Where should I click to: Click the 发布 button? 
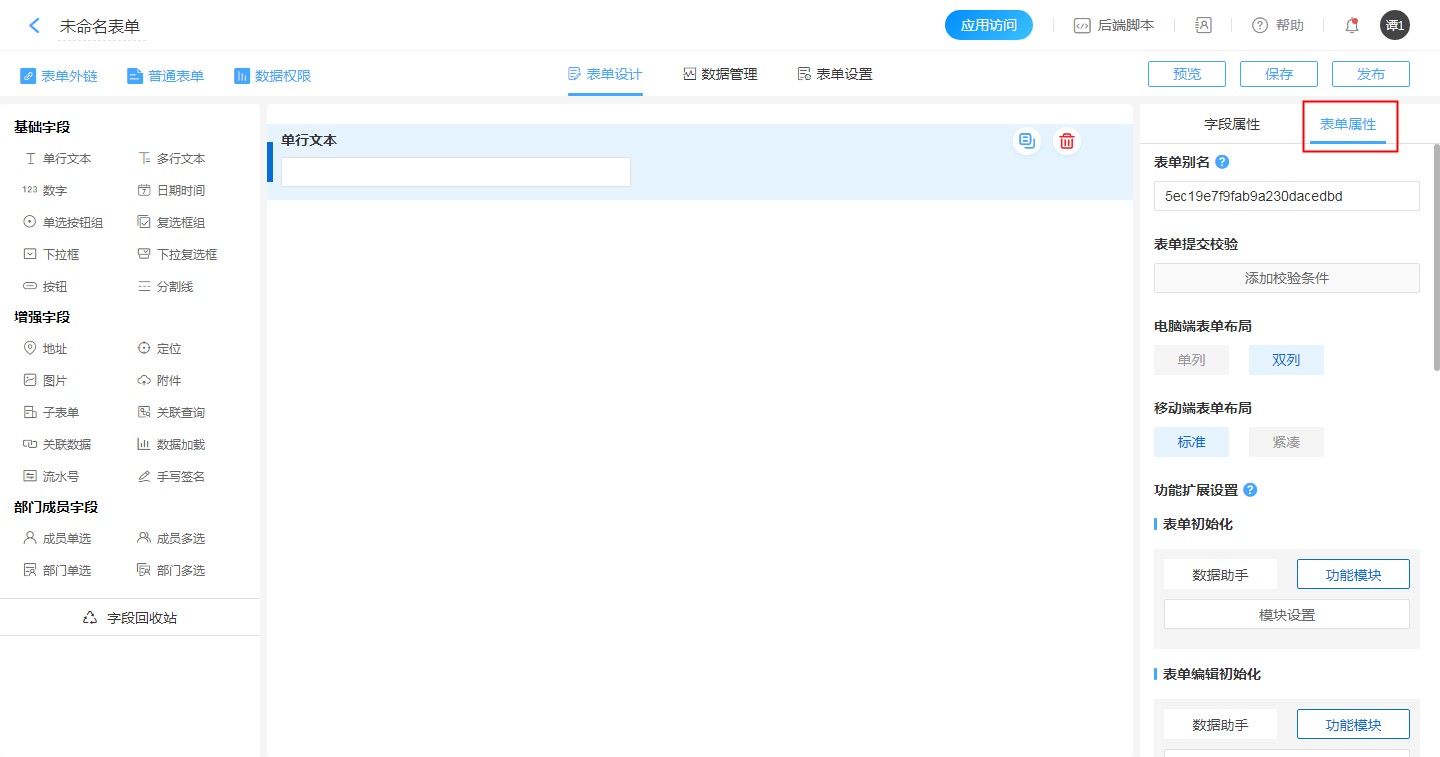pyautogui.click(x=1370, y=74)
